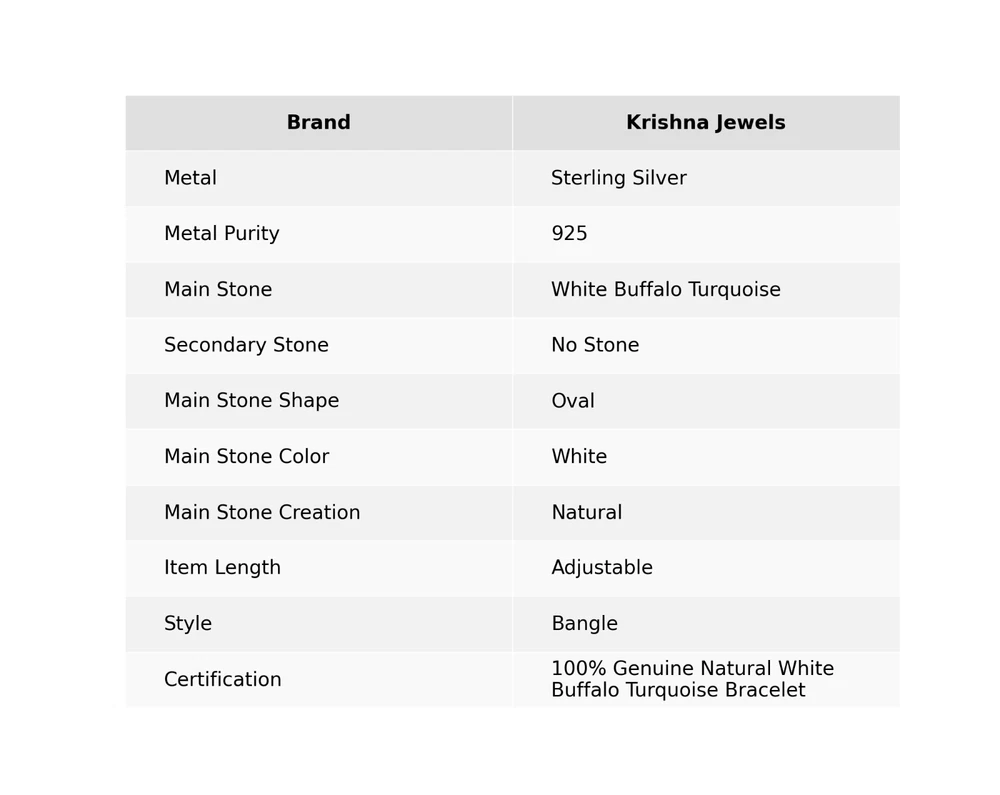The width and height of the screenshot is (1000, 795).
Task: Select the Bangle style value
Action: click(x=584, y=624)
